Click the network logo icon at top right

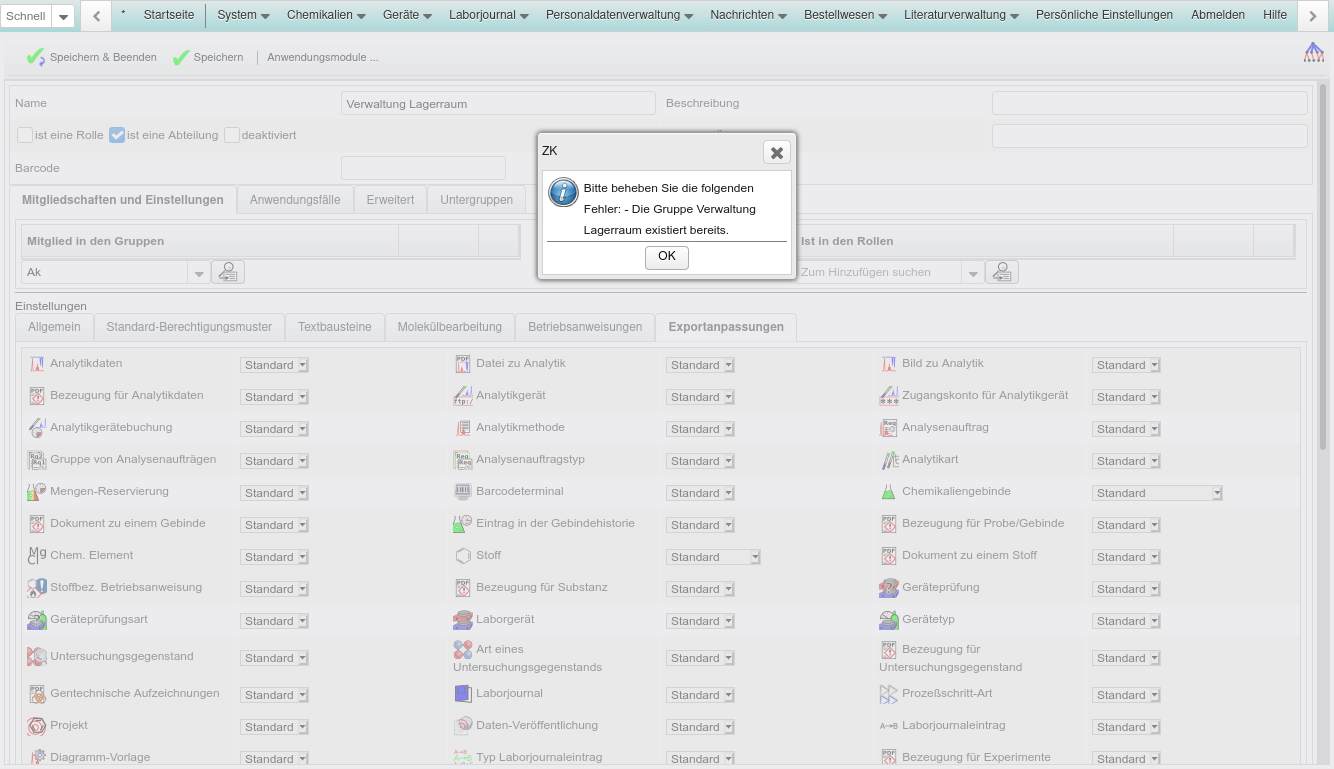[x=1313, y=53]
